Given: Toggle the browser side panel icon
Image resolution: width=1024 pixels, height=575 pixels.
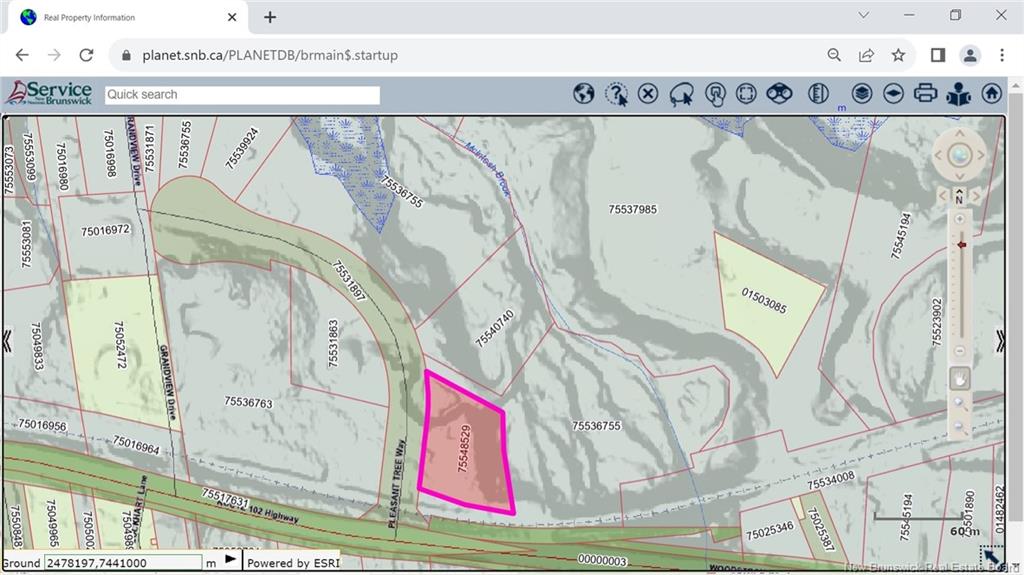Looking at the screenshot, I should pyautogui.click(x=938, y=55).
